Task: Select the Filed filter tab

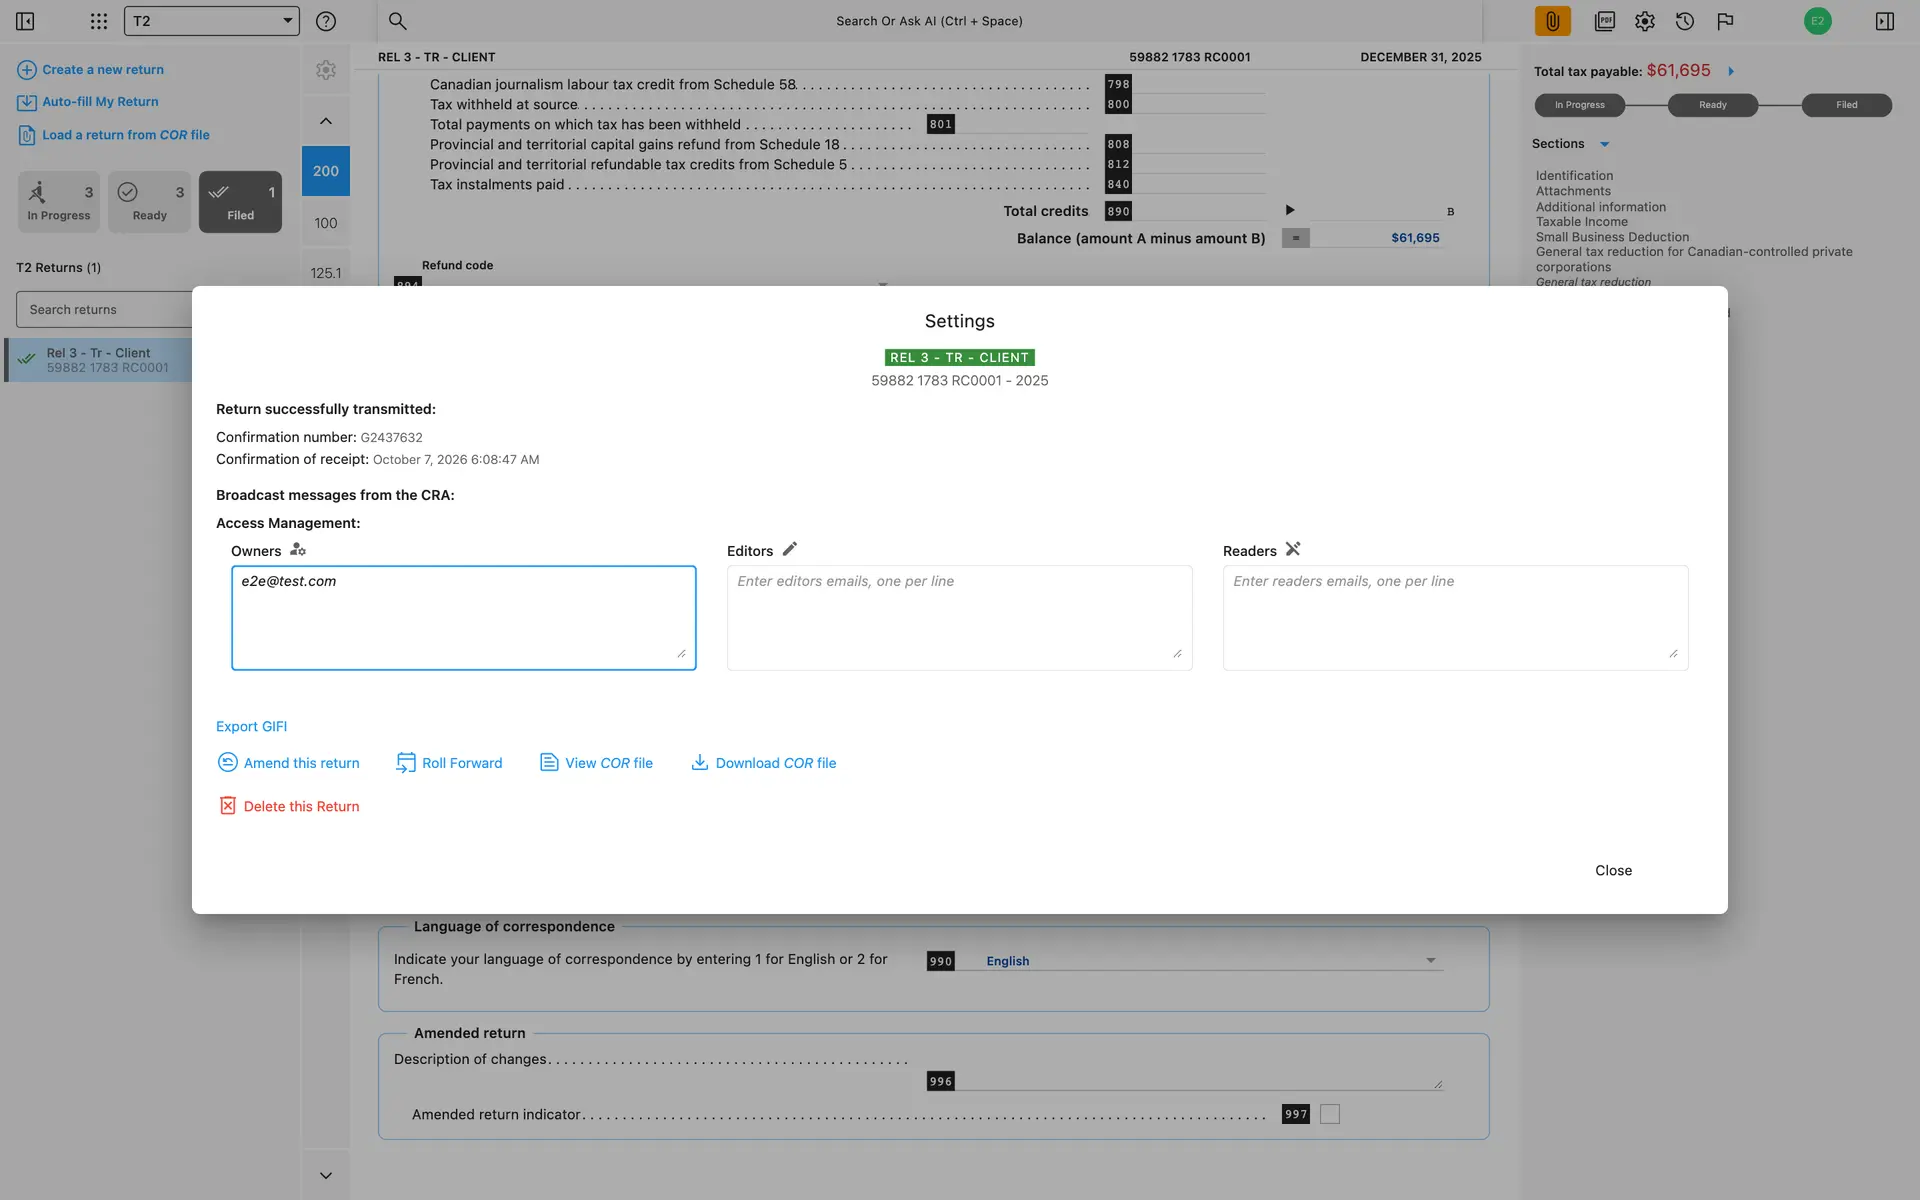Action: coord(240,202)
